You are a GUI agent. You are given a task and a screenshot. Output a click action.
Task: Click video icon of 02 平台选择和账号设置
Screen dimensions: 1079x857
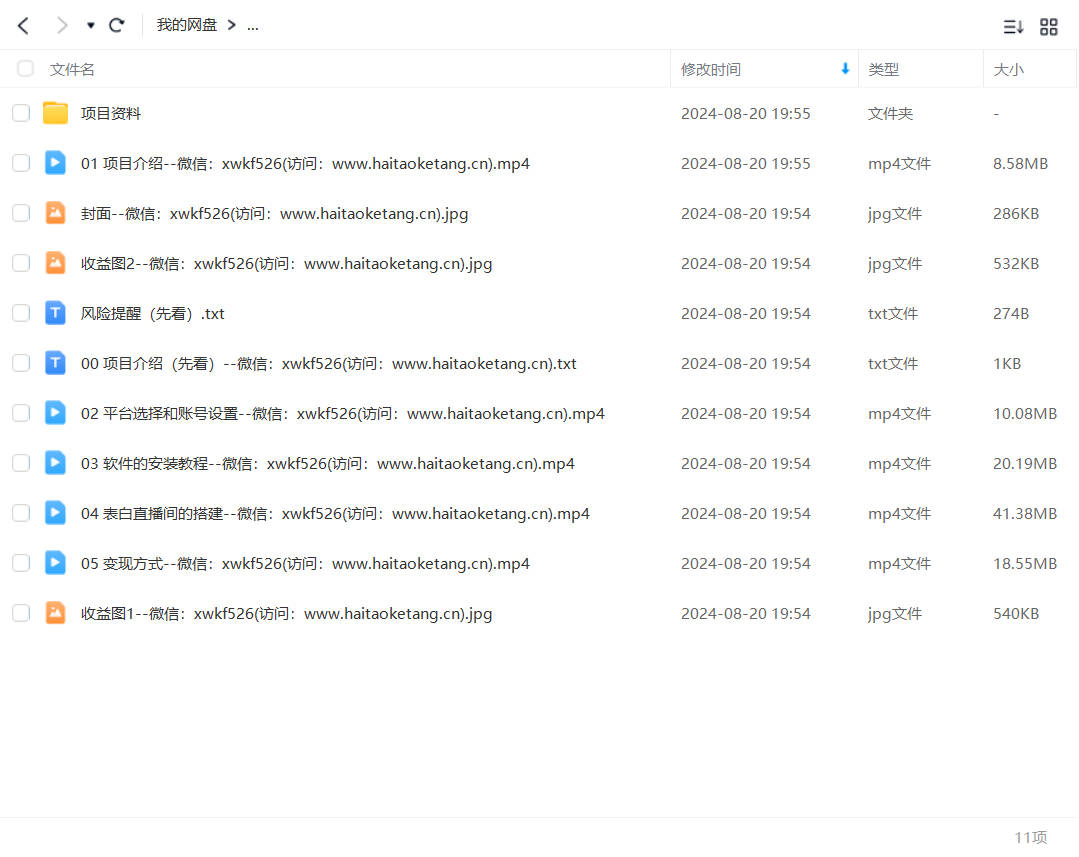pyautogui.click(x=55, y=413)
